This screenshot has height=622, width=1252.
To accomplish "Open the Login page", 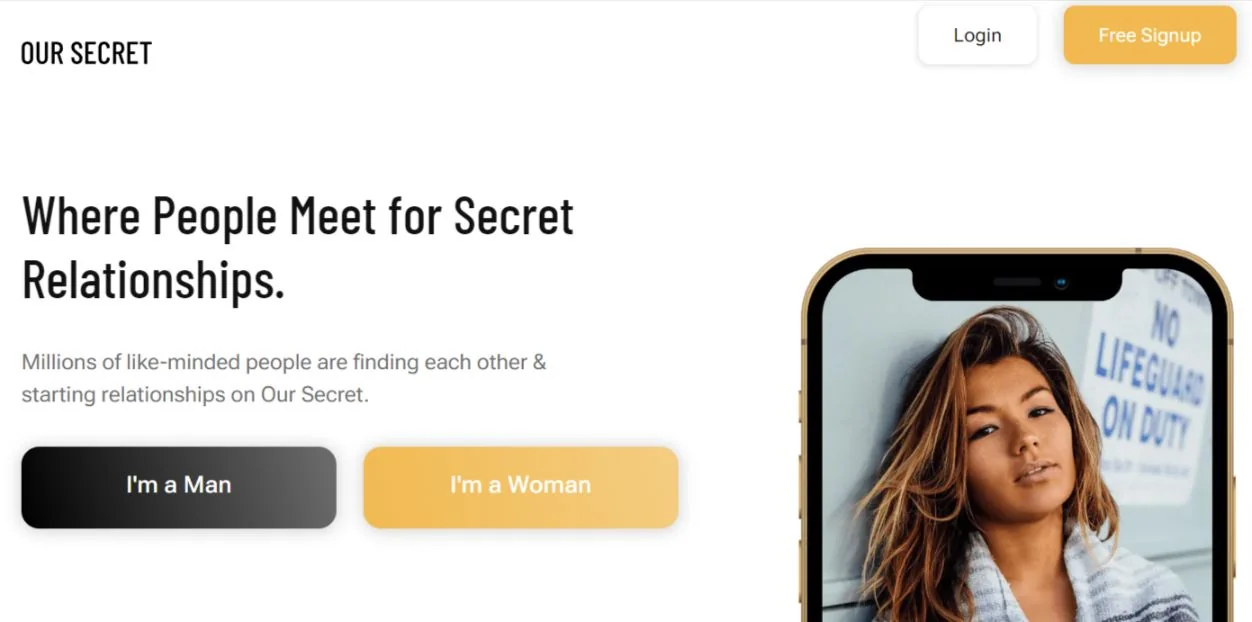I will pyautogui.click(x=977, y=35).
